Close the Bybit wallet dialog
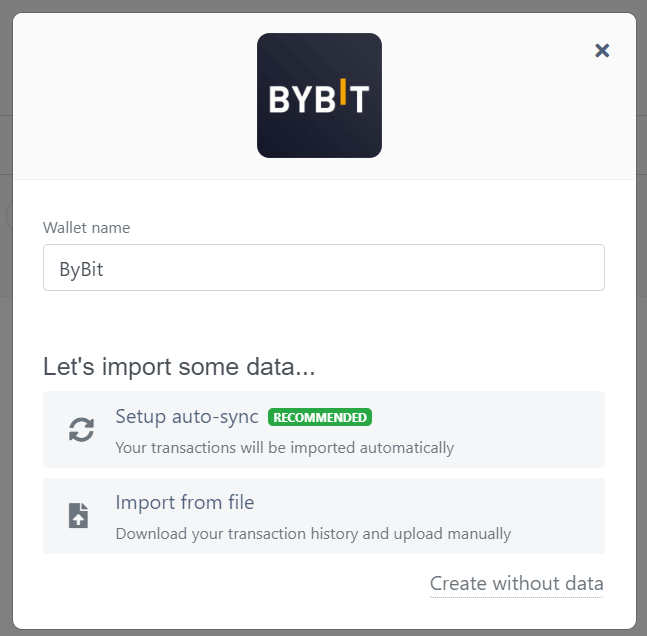 coord(602,50)
